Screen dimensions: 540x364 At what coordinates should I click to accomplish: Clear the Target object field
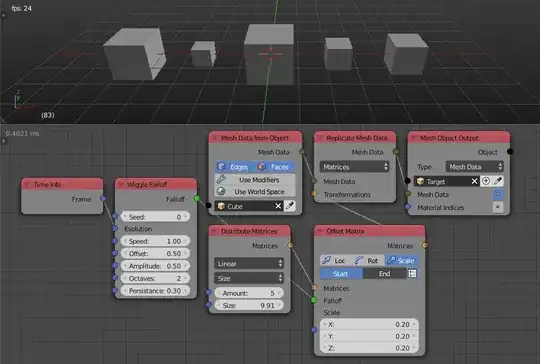click(x=474, y=181)
